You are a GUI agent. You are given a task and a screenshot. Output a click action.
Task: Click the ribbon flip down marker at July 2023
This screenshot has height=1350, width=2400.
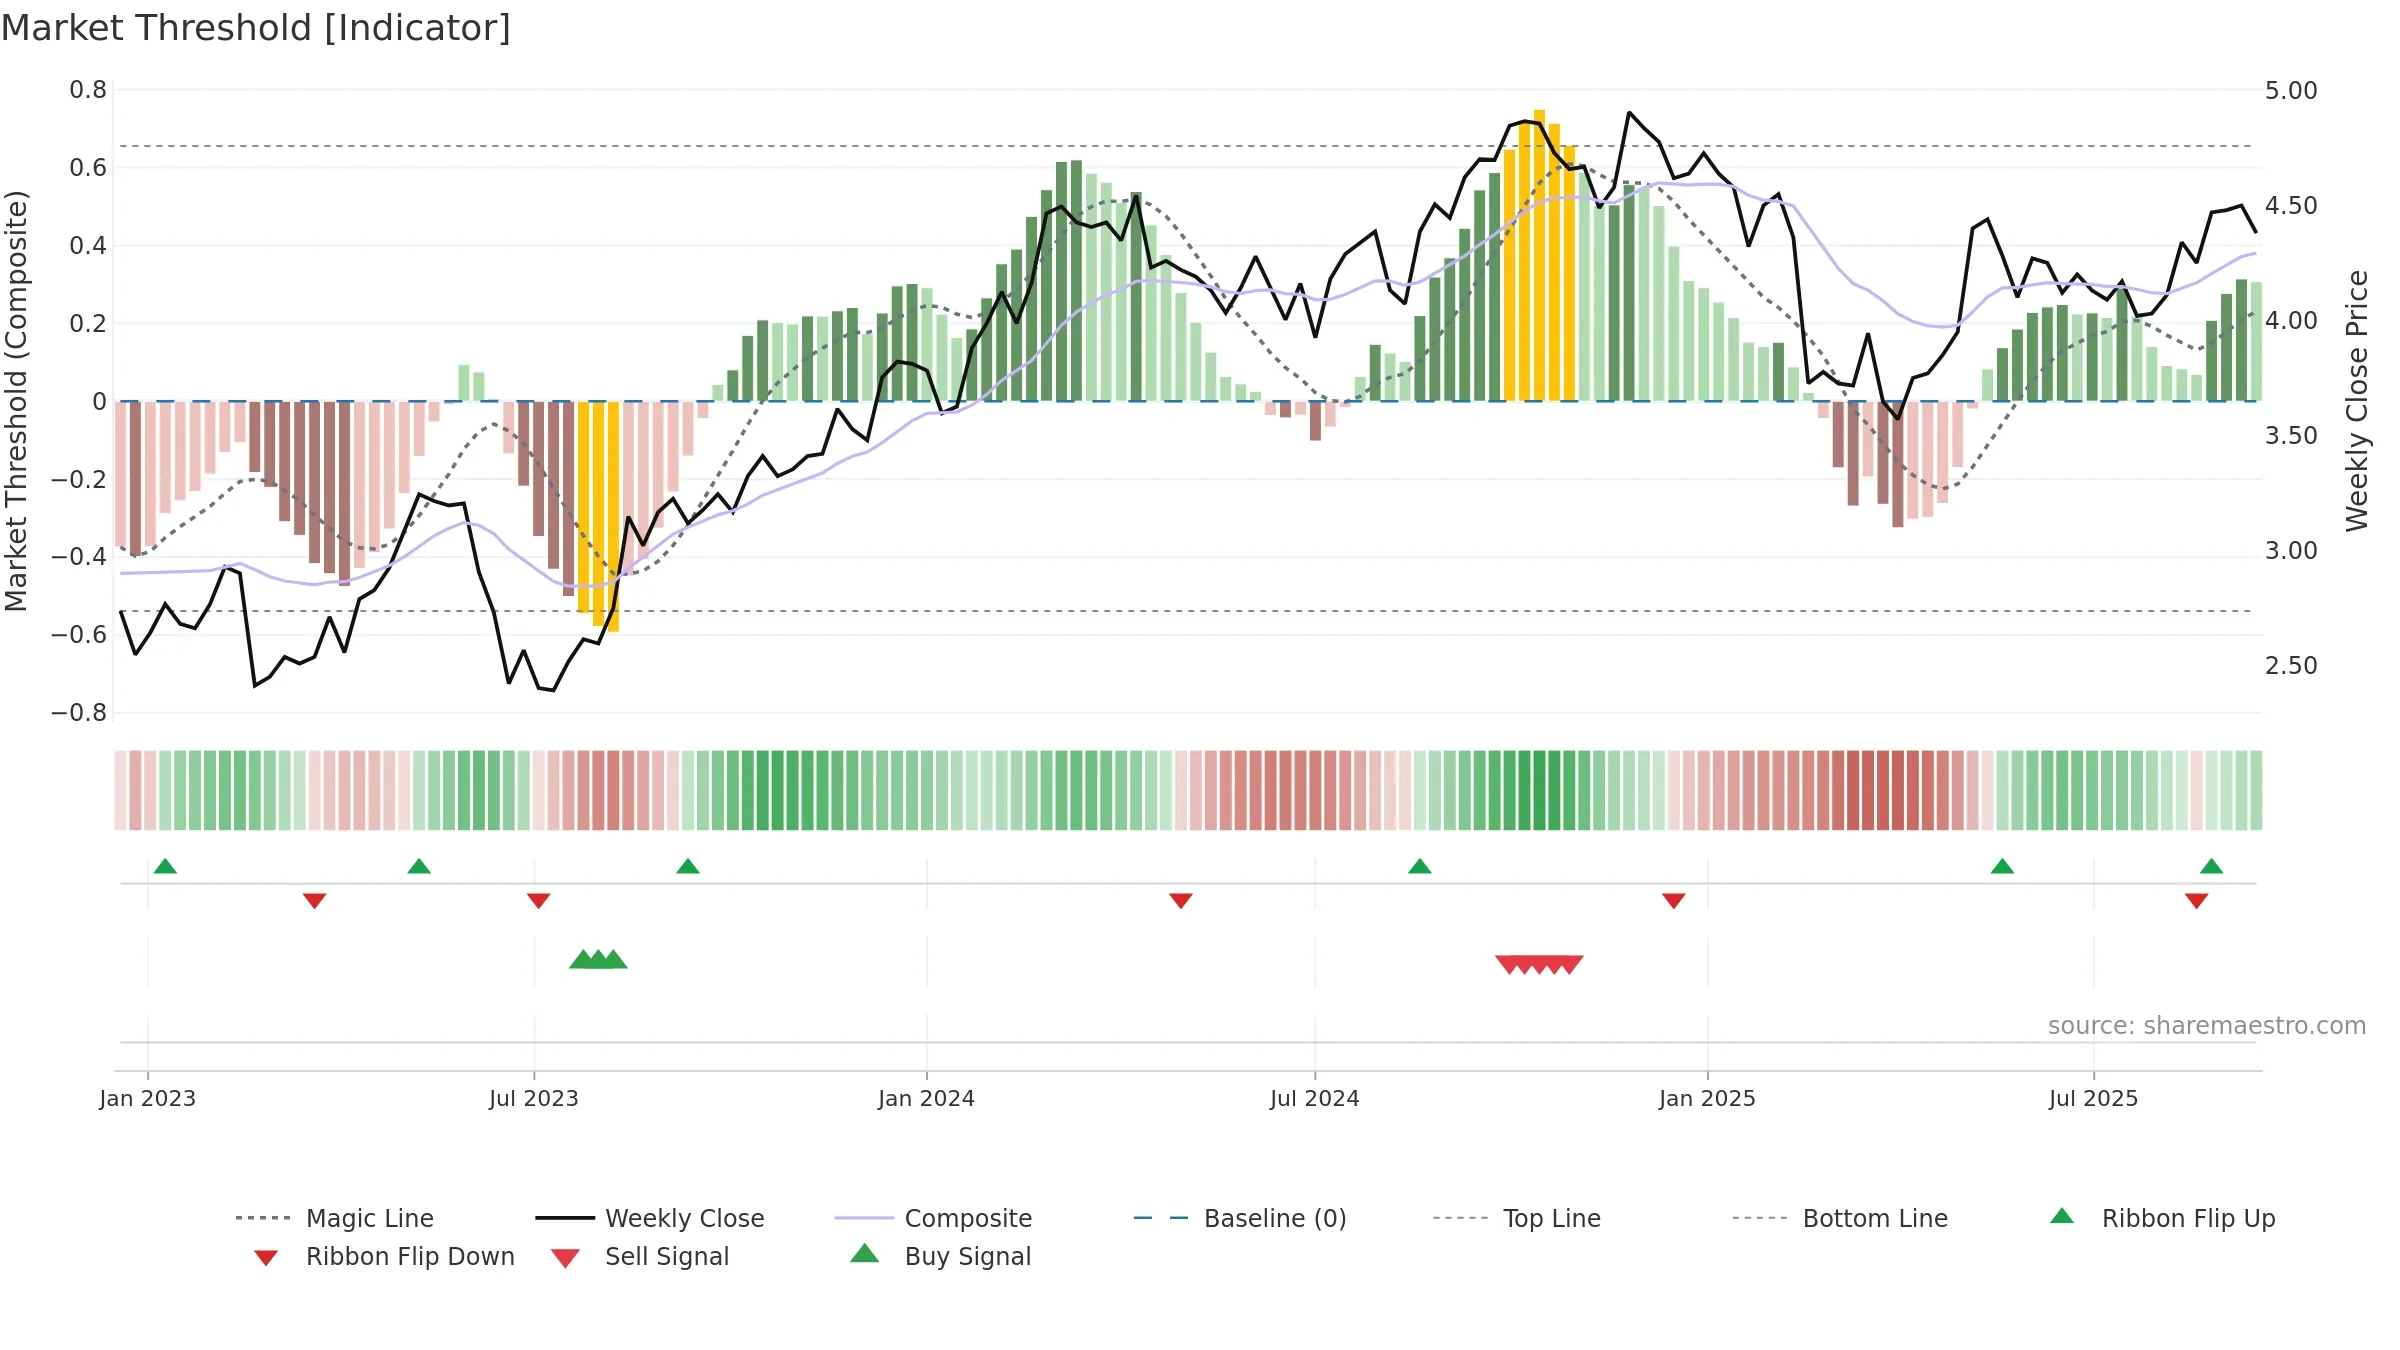tap(539, 901)
